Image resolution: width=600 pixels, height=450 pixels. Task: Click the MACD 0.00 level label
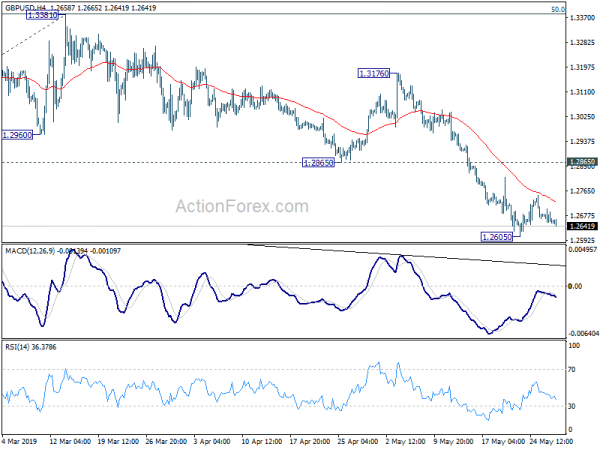[x=575, y=286]
